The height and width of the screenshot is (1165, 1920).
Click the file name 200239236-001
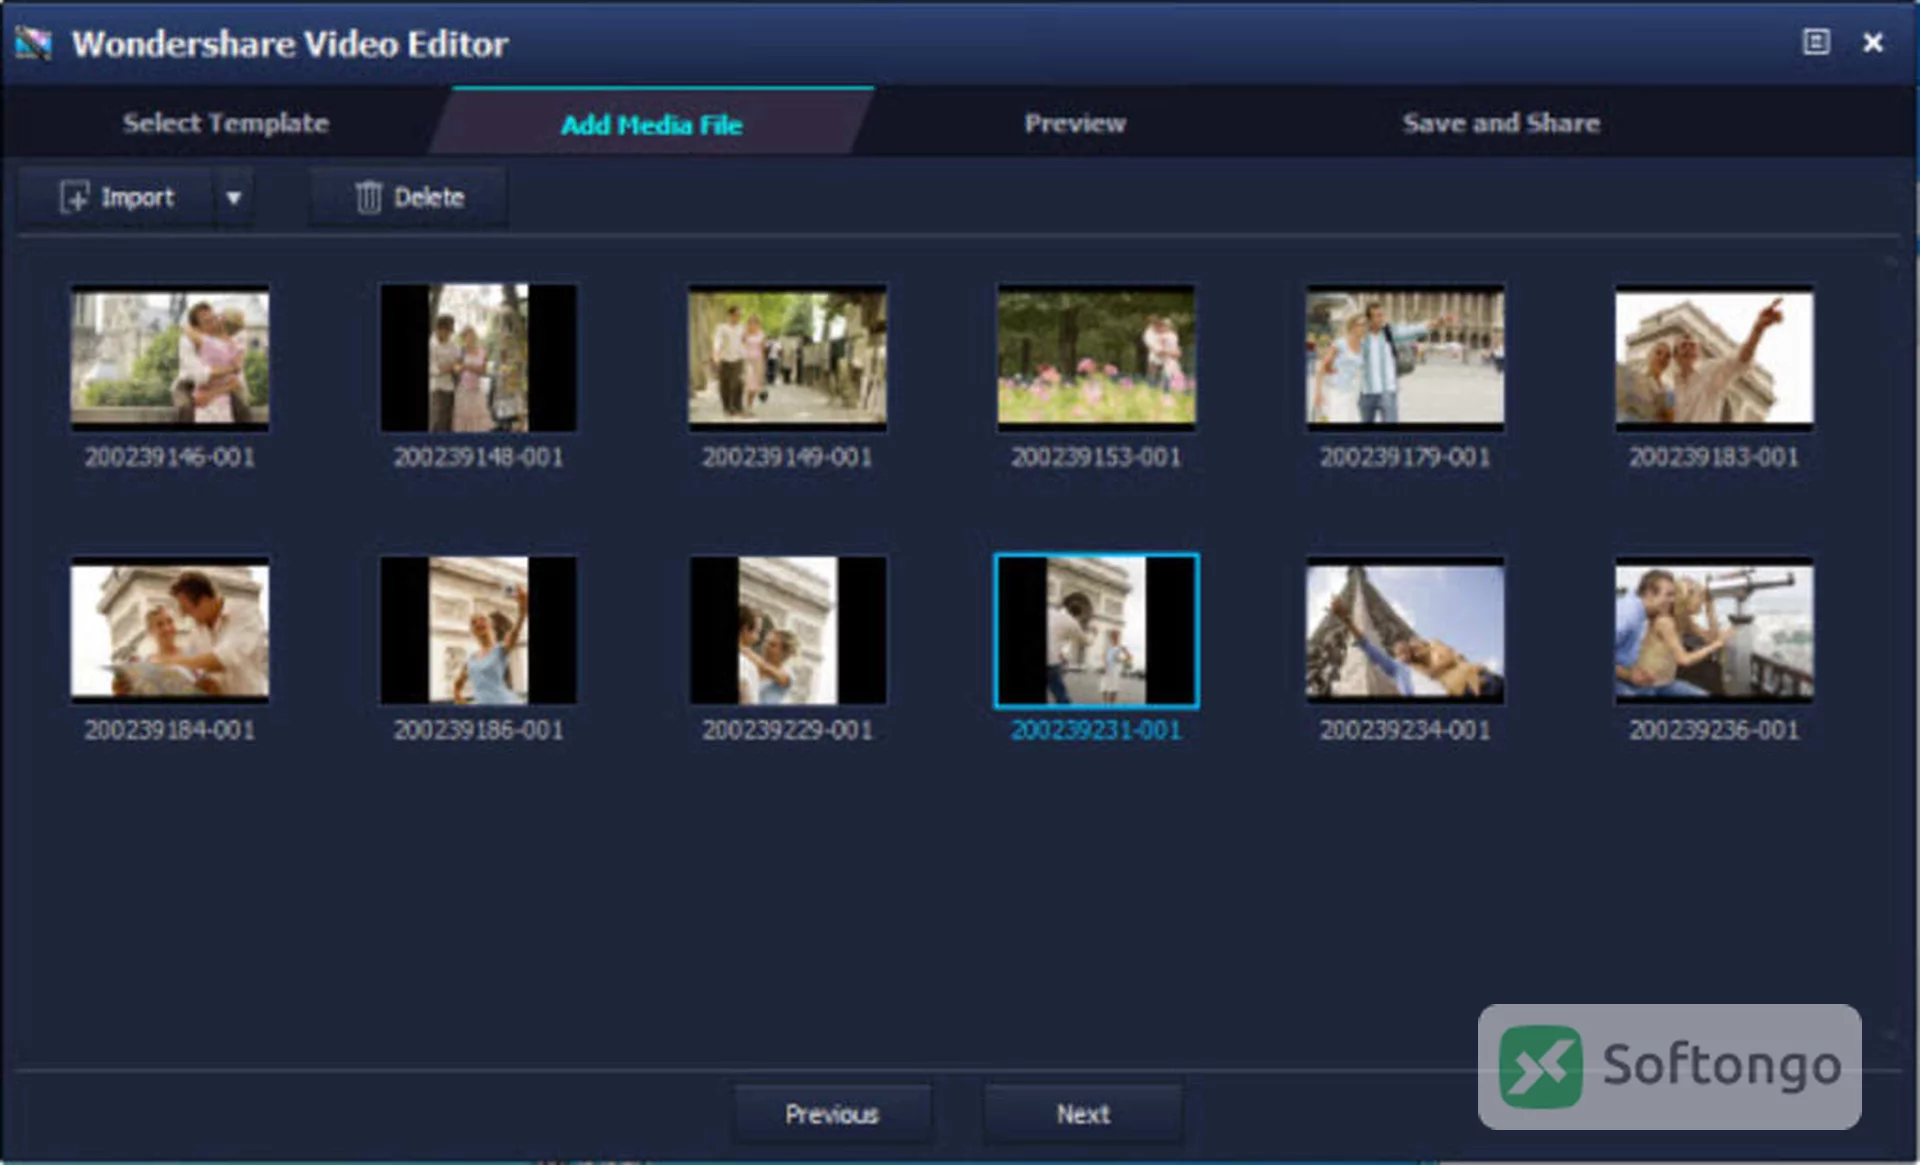tap(1714, 730)
